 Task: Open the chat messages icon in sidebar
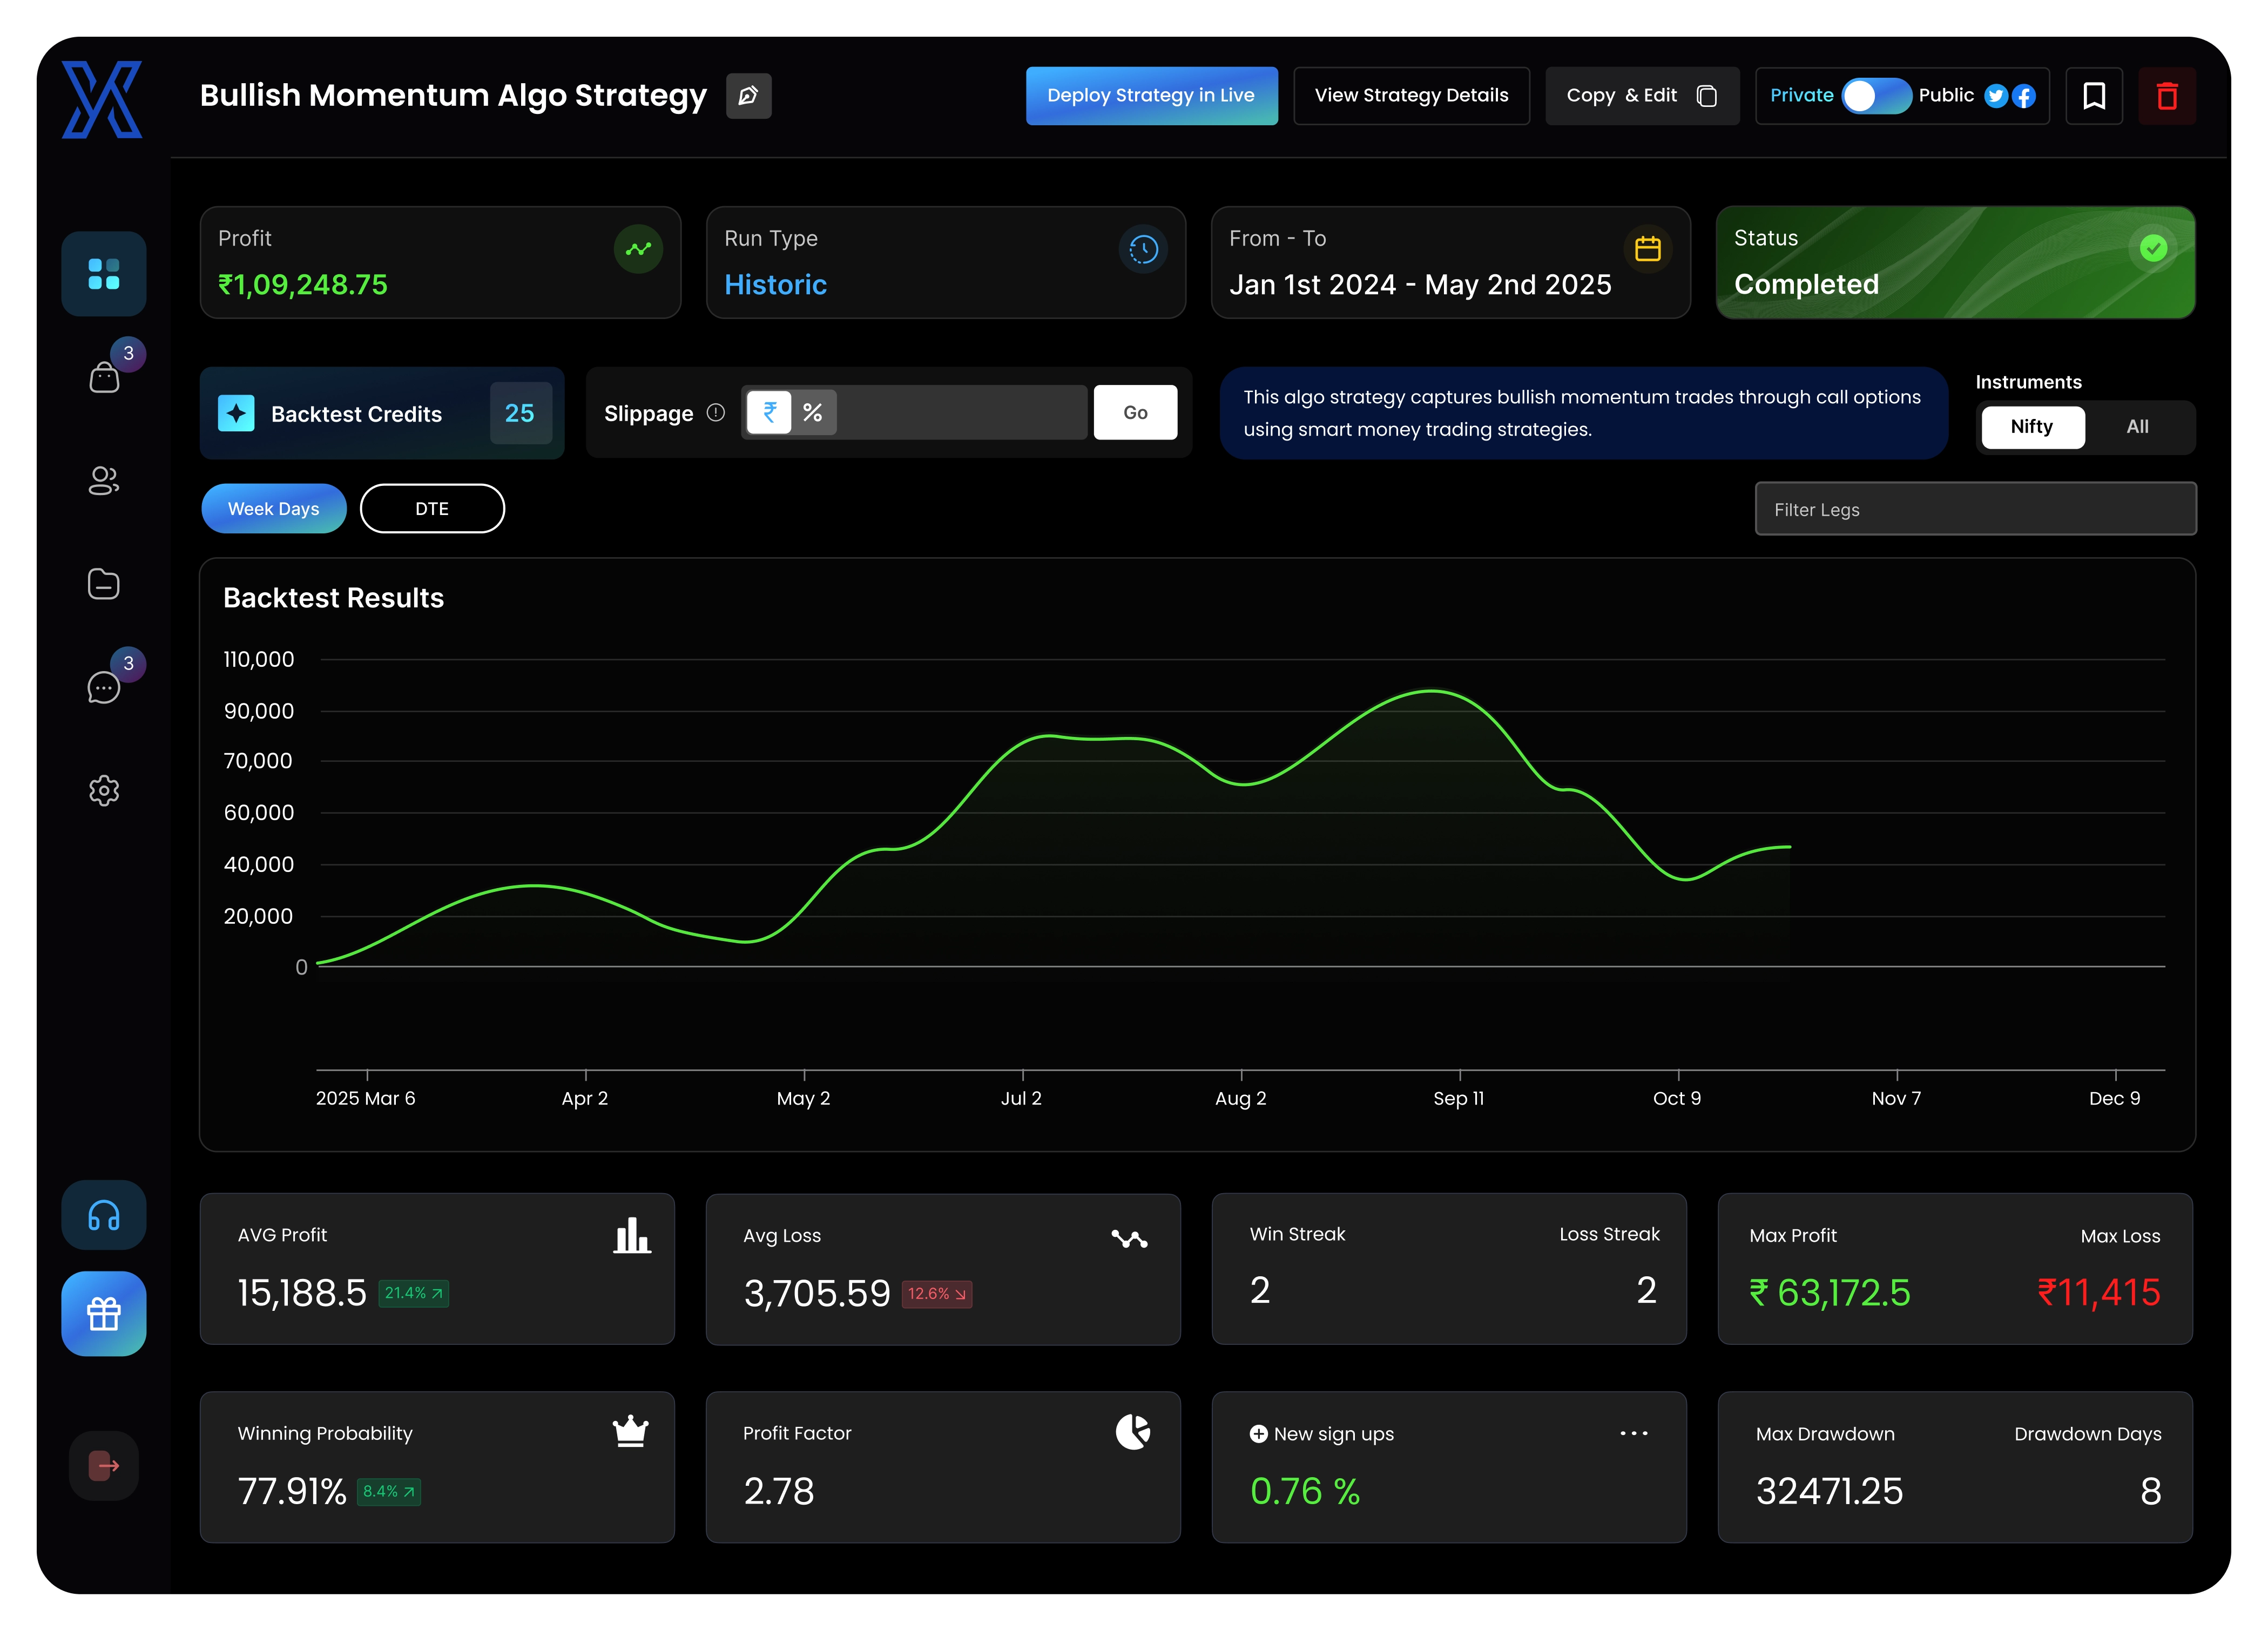(104, 687)
